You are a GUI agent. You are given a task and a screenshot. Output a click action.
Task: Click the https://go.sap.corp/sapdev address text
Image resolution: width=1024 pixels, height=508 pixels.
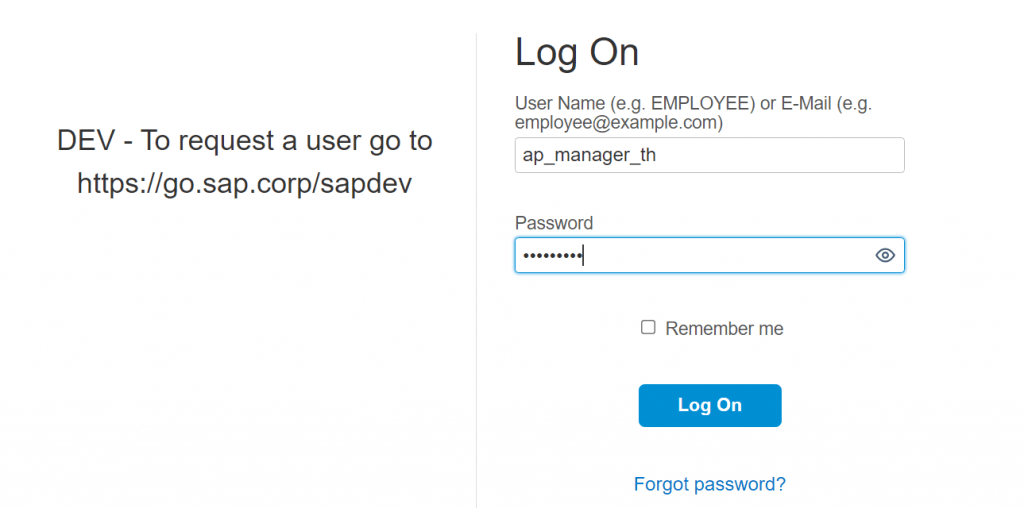tap(244, 184)
